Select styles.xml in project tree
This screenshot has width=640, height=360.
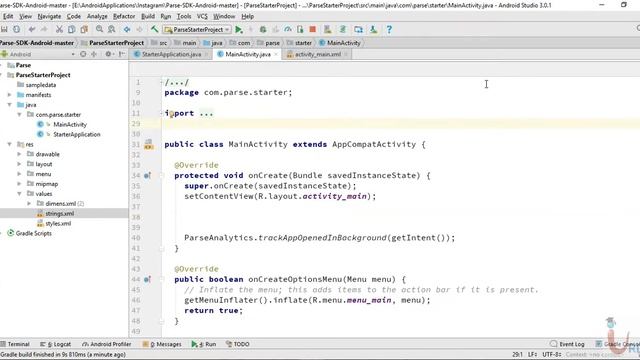tap(58, 223)
